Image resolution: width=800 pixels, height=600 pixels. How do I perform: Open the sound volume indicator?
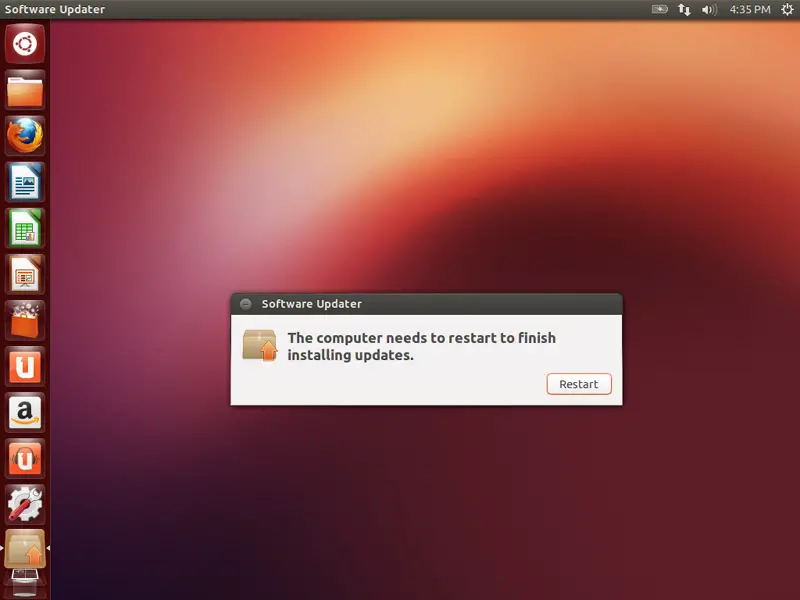click(709, 9)
